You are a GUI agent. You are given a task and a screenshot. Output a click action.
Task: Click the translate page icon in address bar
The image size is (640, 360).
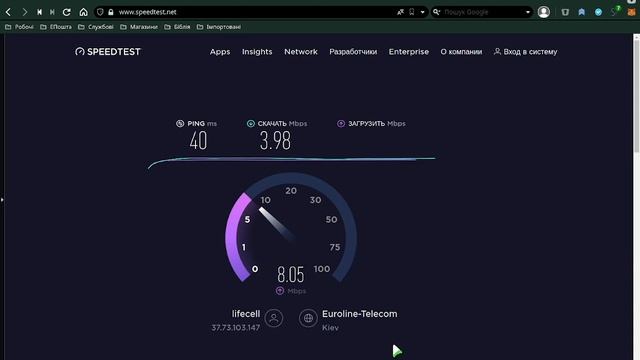point(400,12)
